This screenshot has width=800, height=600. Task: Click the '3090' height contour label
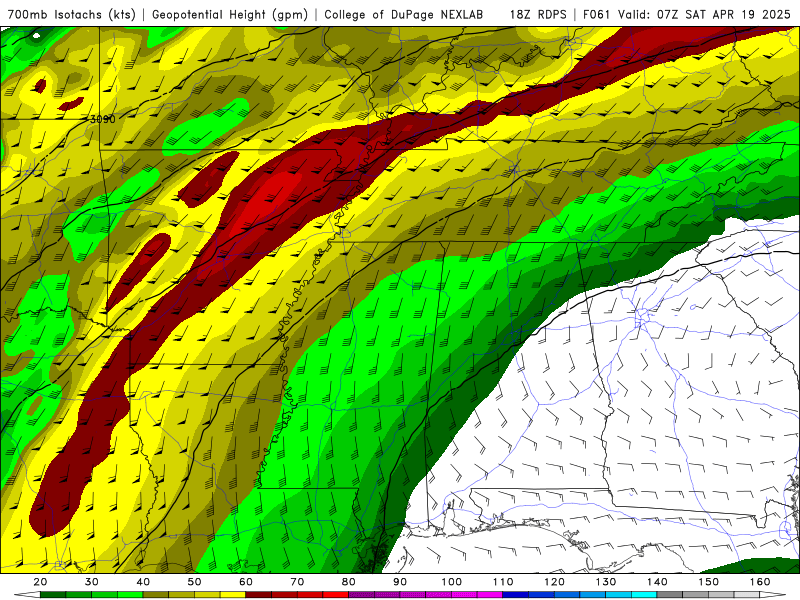[x=102, y=119]
